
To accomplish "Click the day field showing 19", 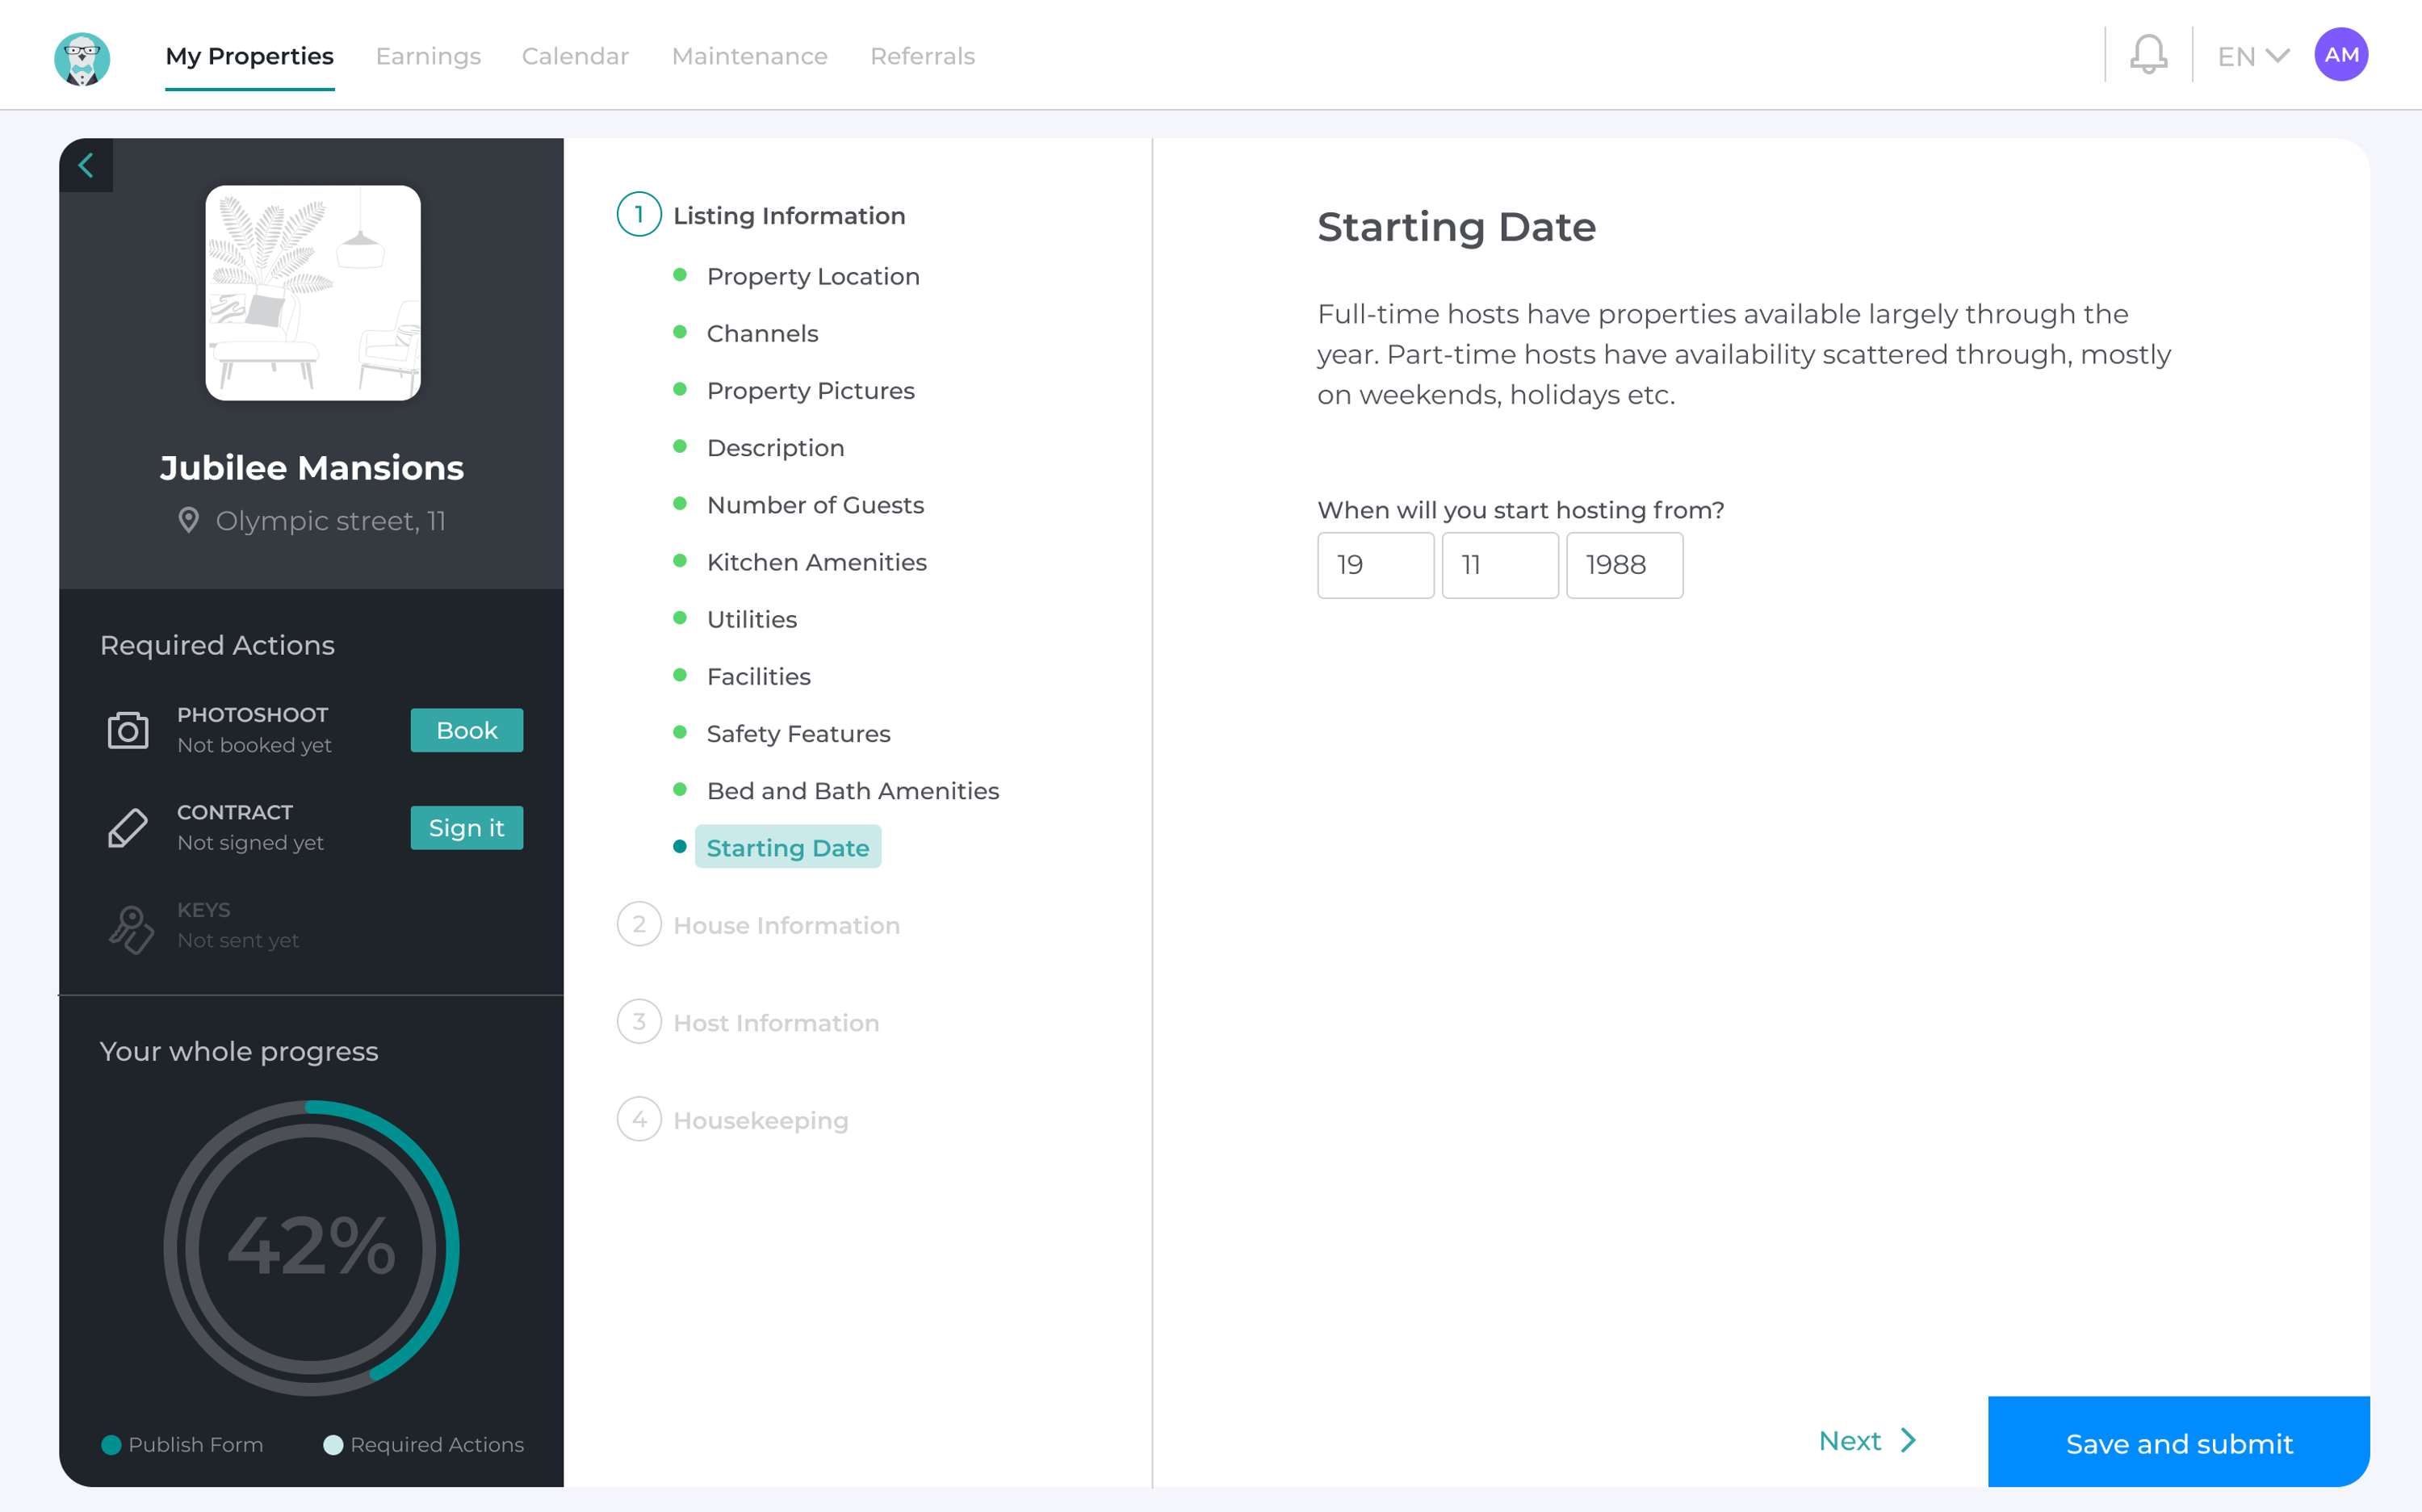I will coord(1375,565).
